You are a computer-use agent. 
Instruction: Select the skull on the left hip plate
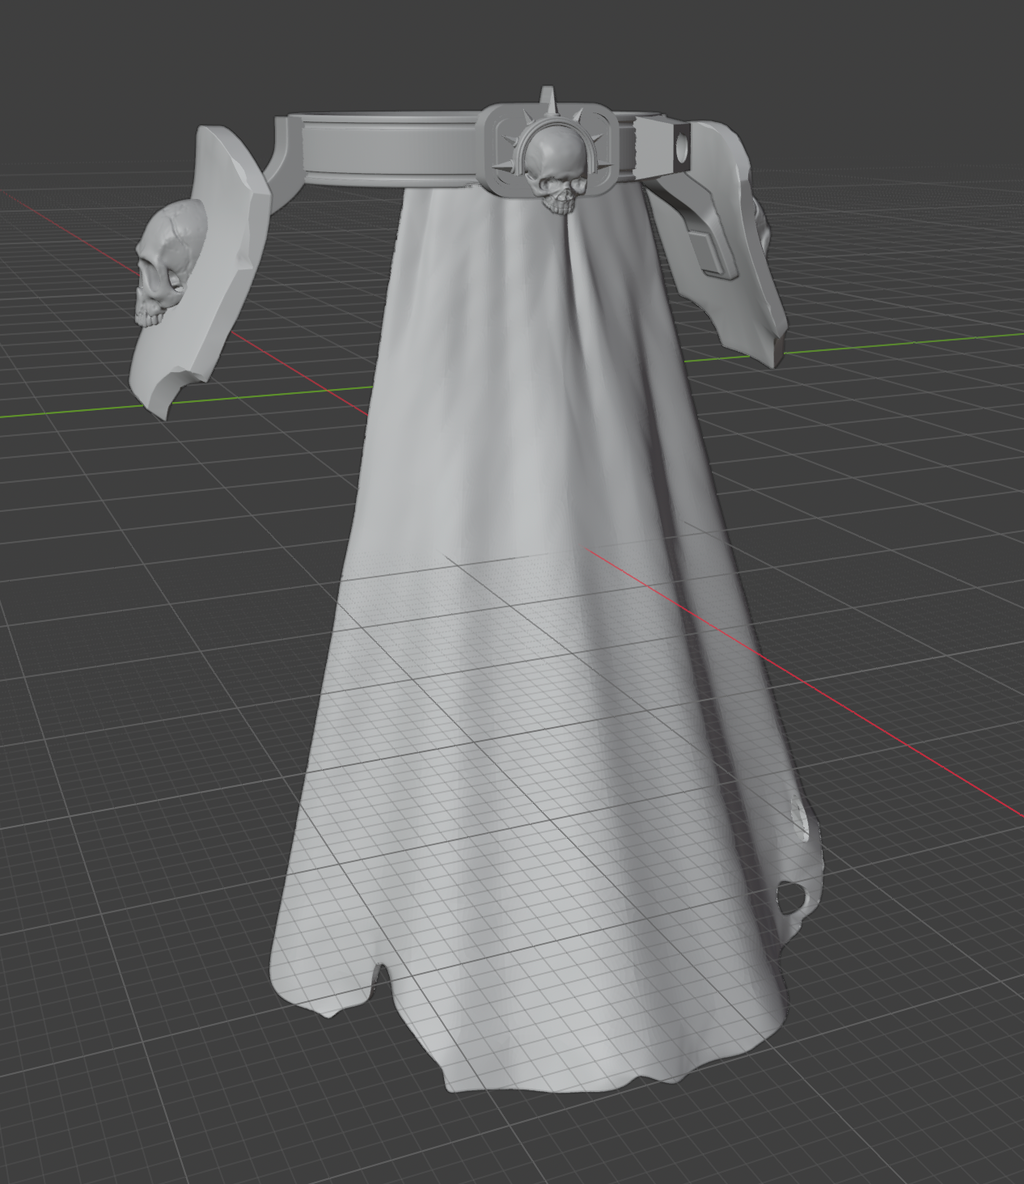[x=170, y=264]
